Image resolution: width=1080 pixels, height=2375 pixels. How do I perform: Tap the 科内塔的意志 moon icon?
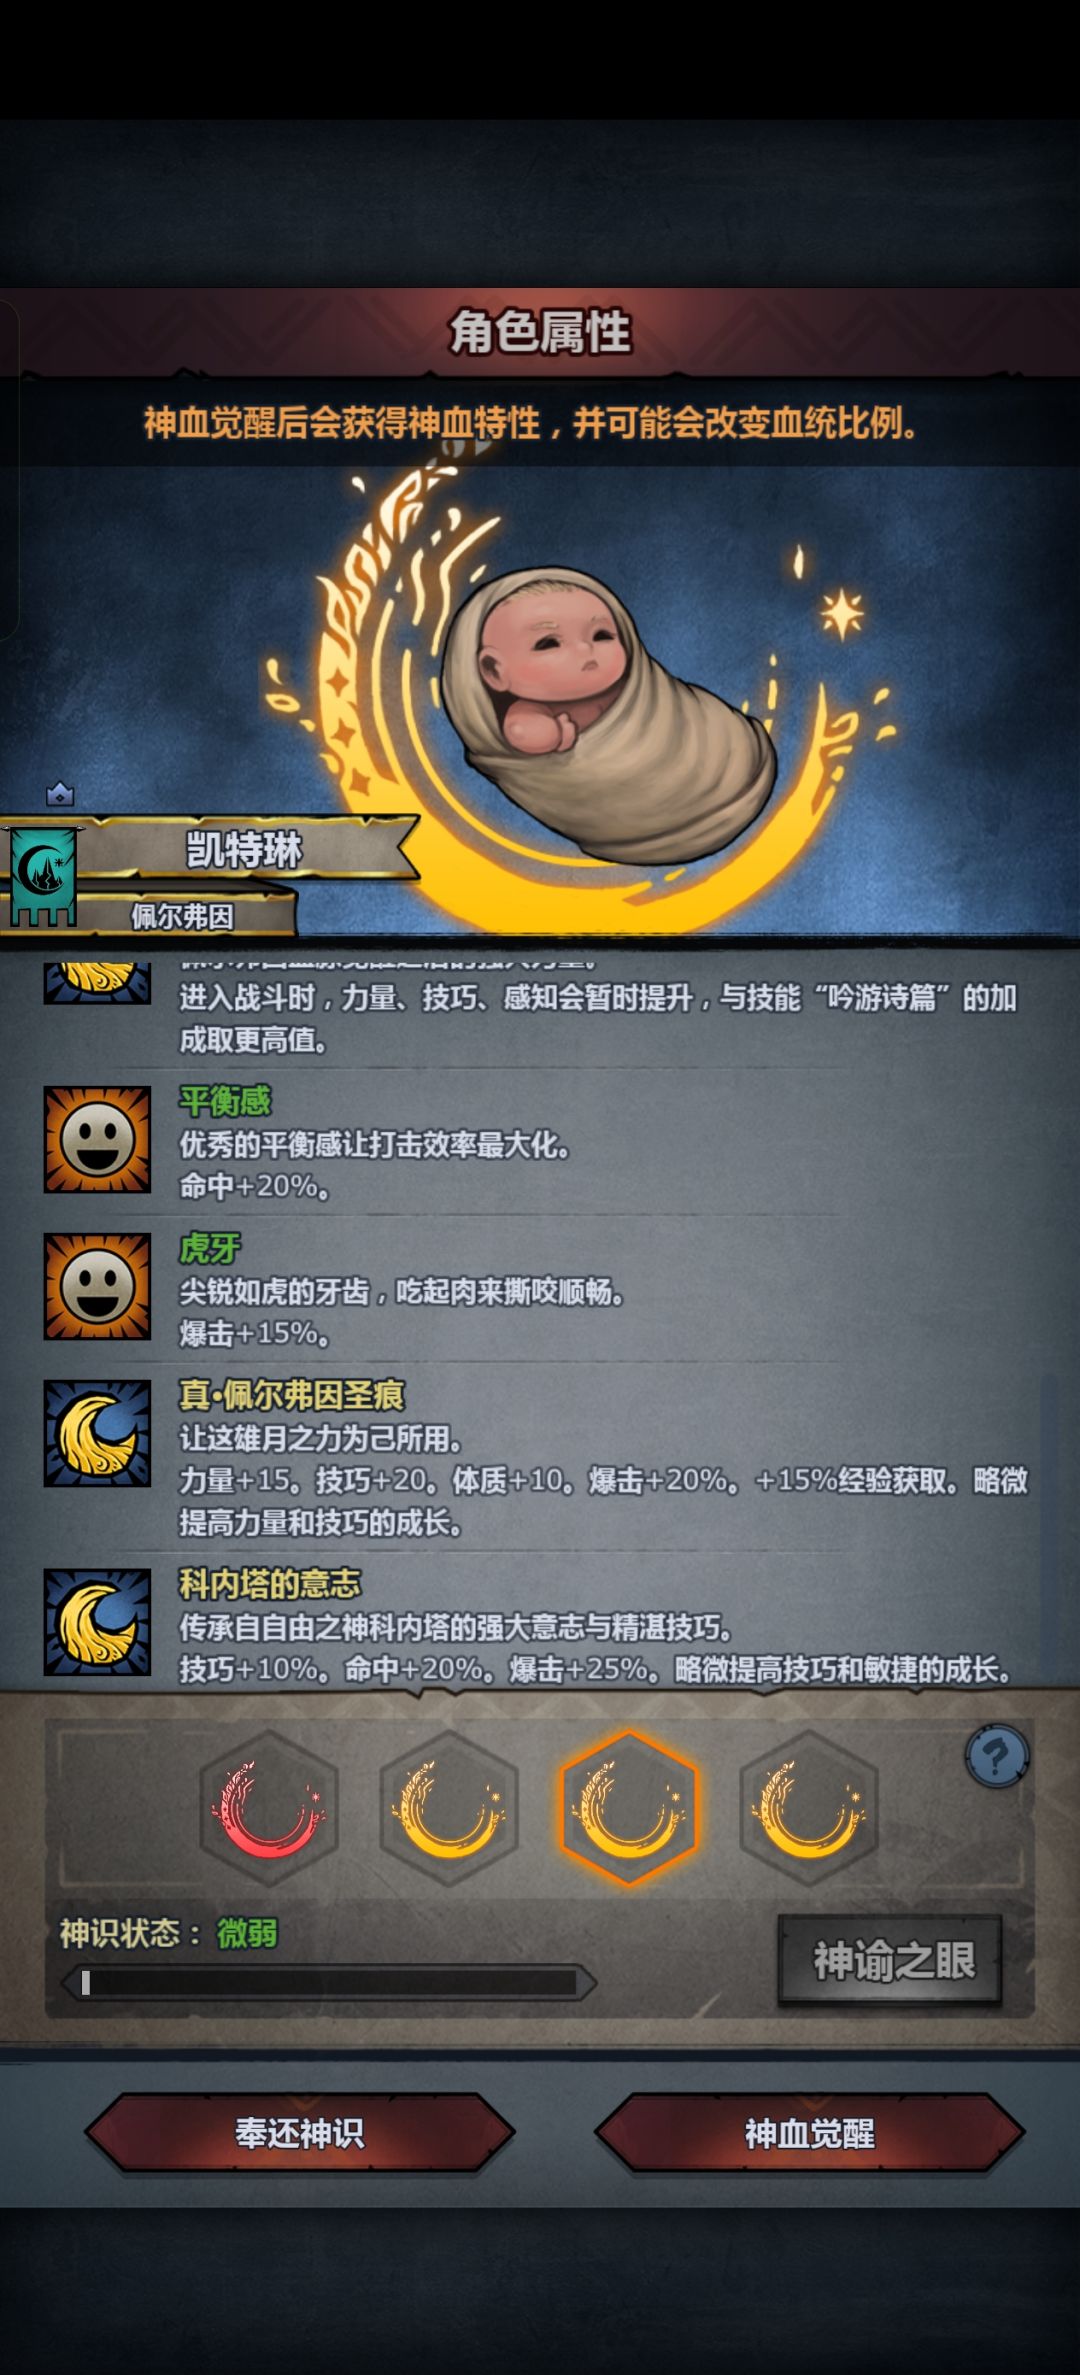coord(97,1622)
